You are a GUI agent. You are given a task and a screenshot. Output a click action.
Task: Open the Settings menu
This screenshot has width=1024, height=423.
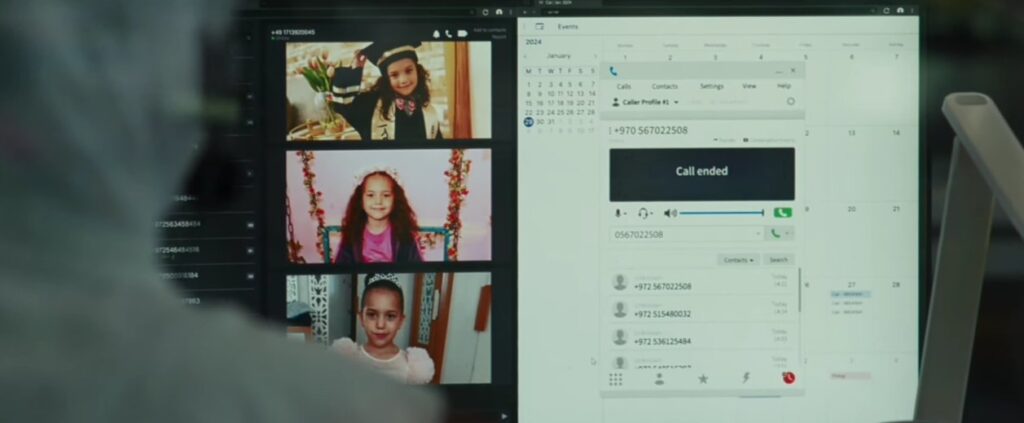[x=711, y=87]
